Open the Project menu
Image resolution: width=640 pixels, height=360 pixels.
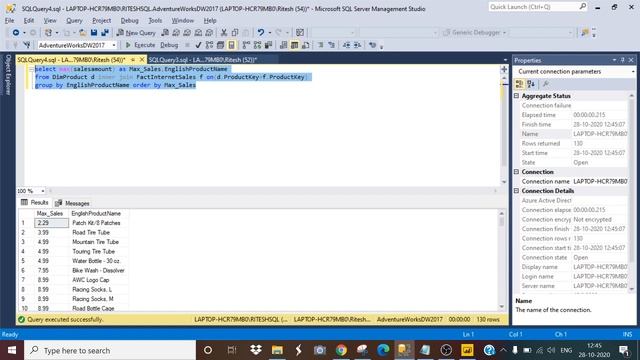coord(101,20)
